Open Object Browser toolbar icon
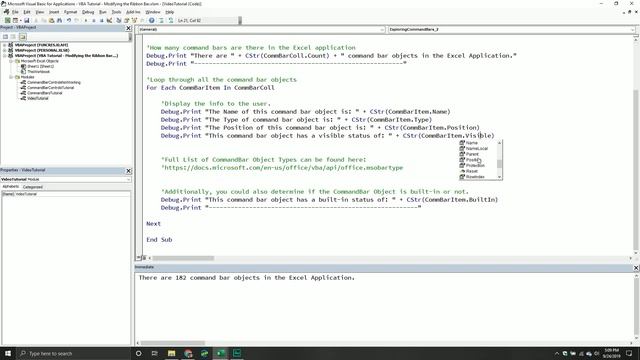This screenshot has width=640, height=360. click(x=134, y=20)
